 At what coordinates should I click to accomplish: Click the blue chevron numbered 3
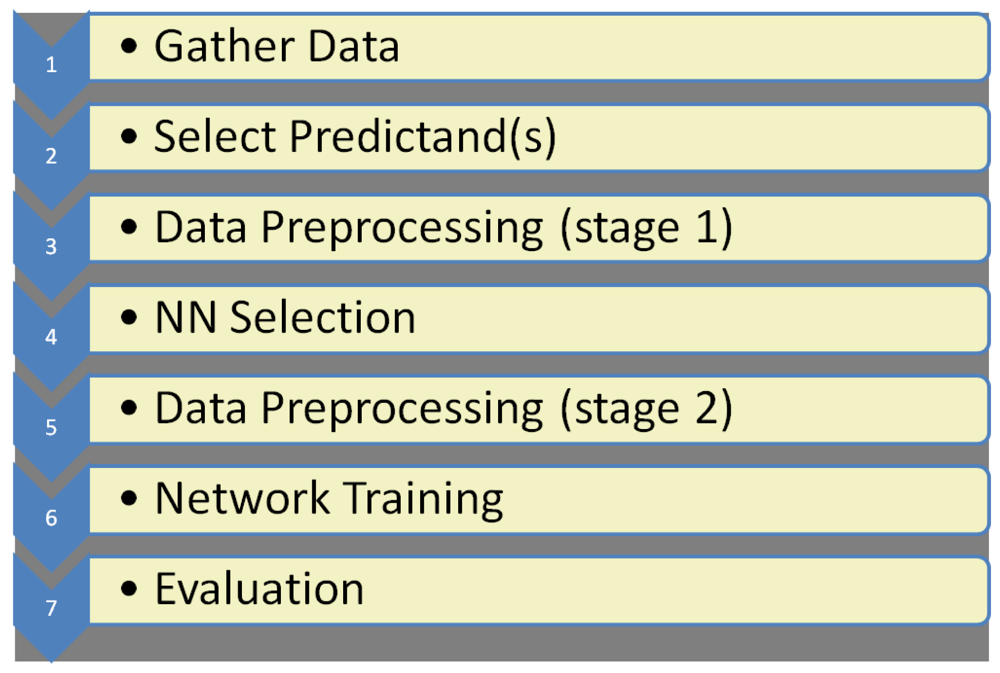pyautogui.click(x=51, y=244)
